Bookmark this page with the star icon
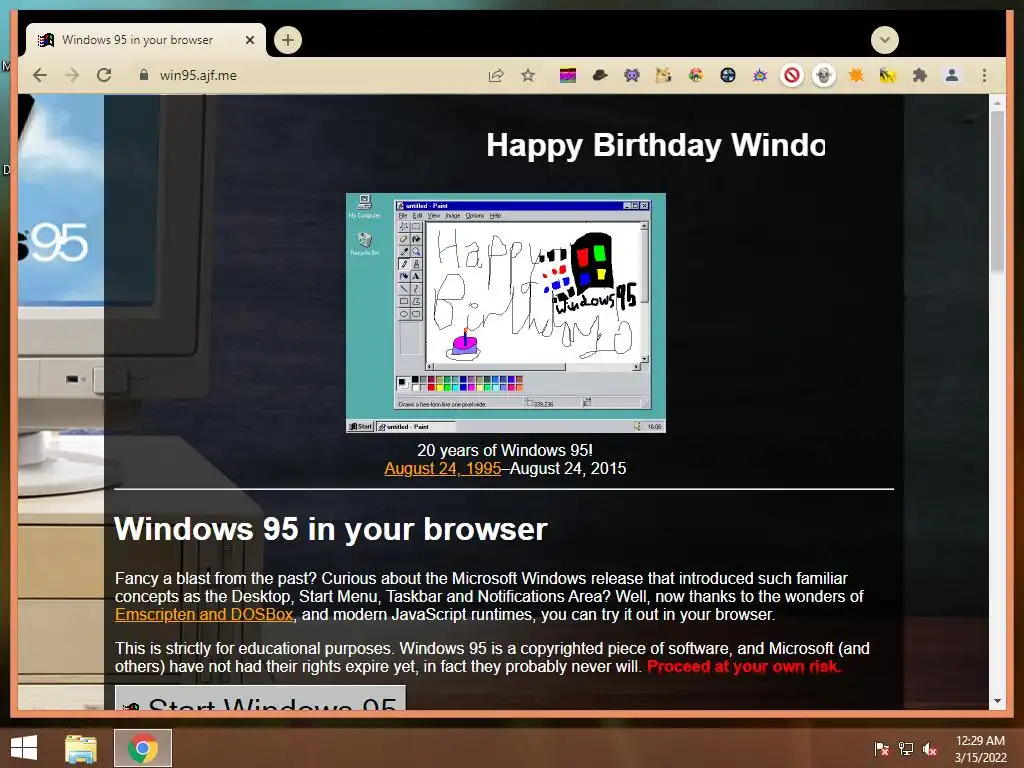 pos(528,75)
